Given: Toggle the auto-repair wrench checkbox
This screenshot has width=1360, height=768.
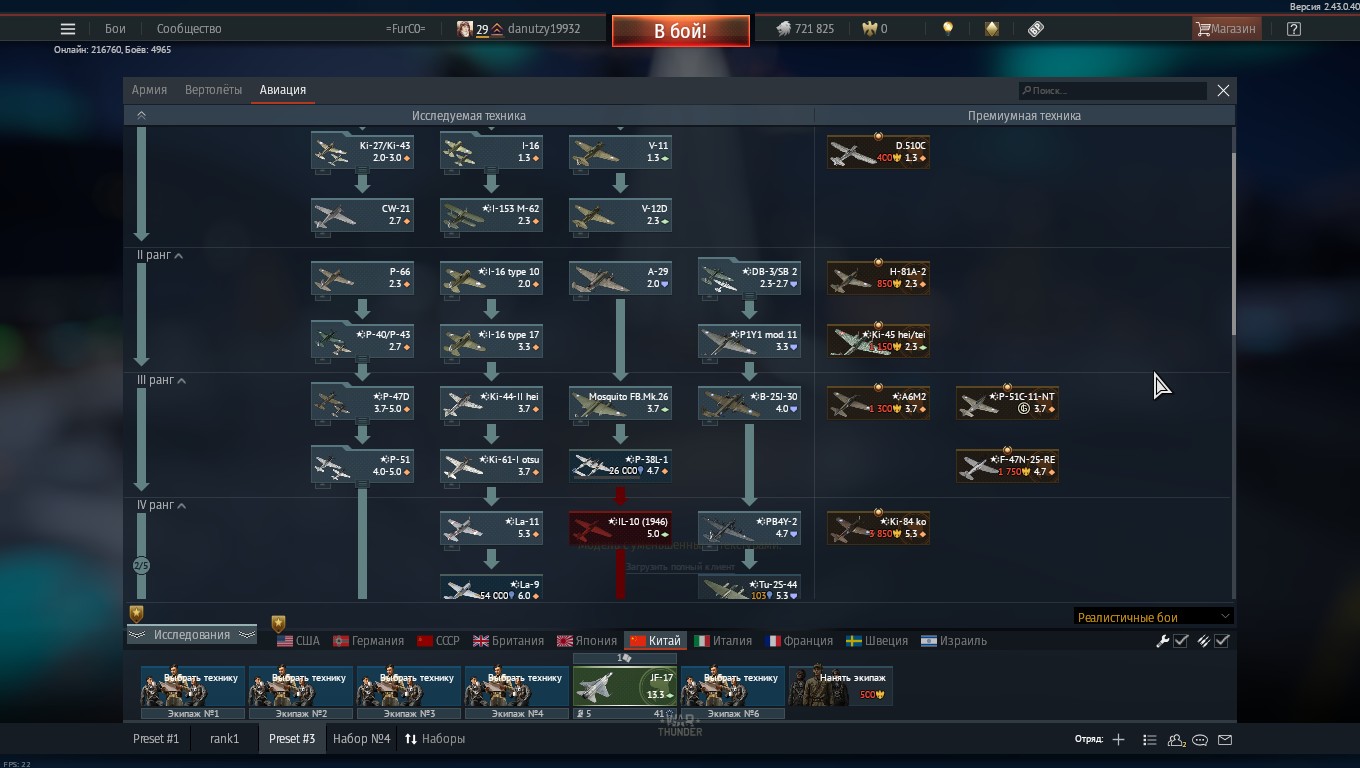Looking at the screenshot, I should 1180,641.
